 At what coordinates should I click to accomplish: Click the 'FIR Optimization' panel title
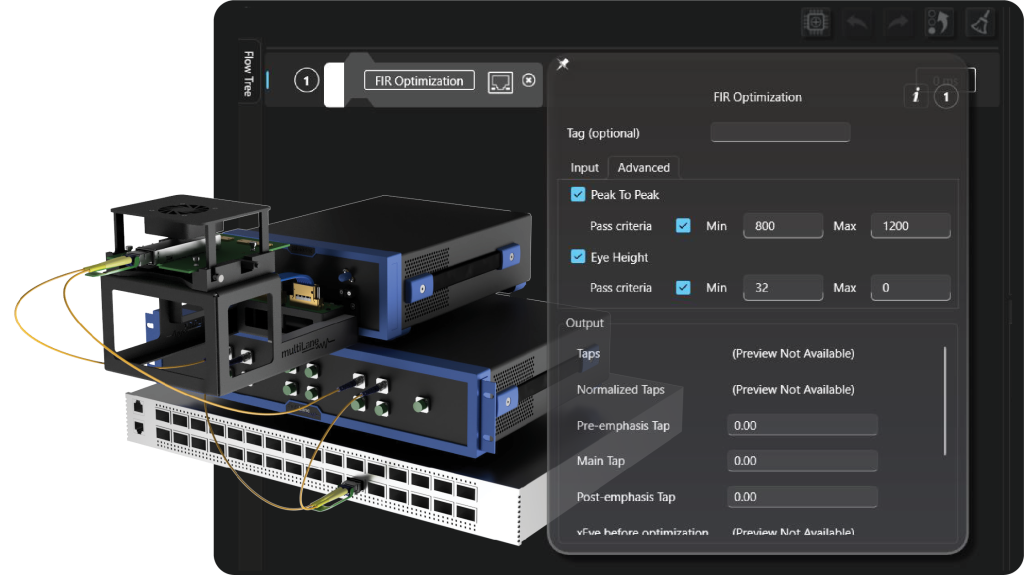point(758,97)
